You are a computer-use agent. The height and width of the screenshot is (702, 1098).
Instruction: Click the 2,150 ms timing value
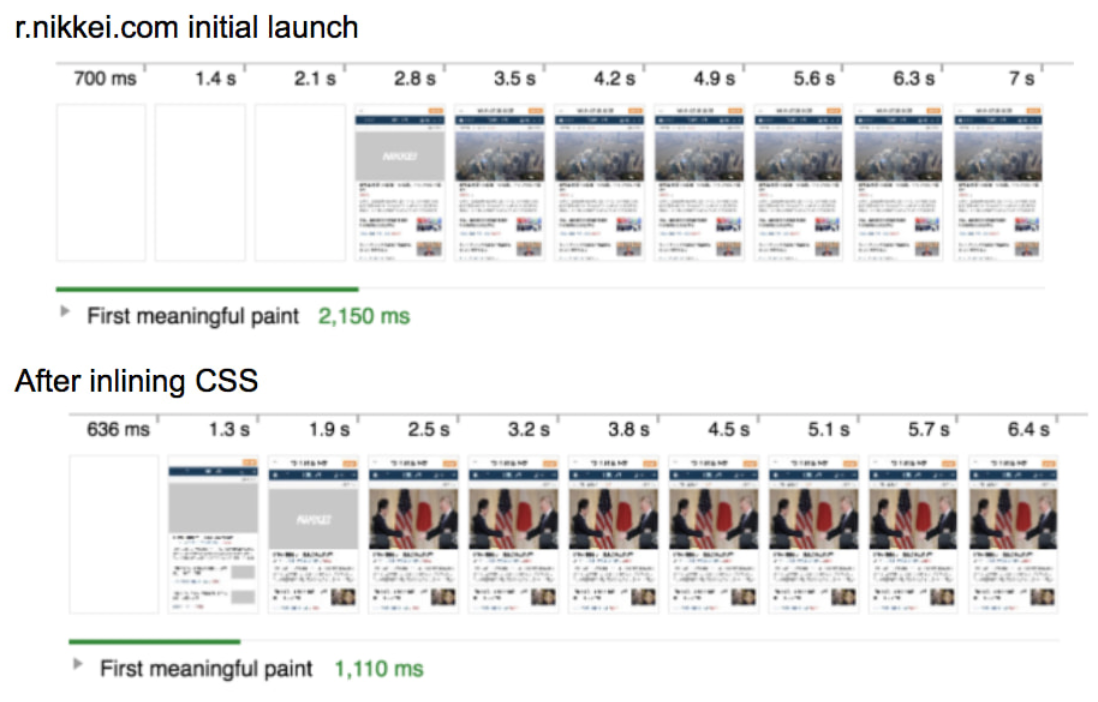point(364,316)
